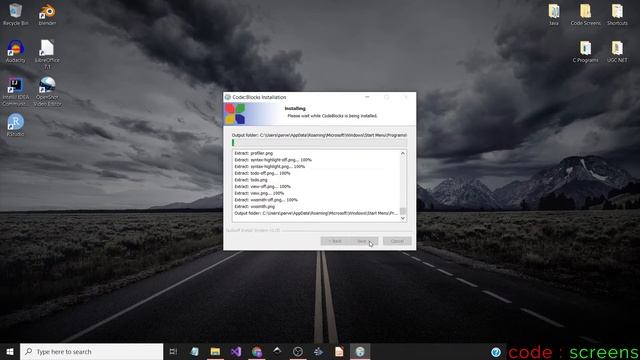This screenshot has height=360, width=640.
Task: Open the UGC NET desktop folder
Action: tap(617, 51)
